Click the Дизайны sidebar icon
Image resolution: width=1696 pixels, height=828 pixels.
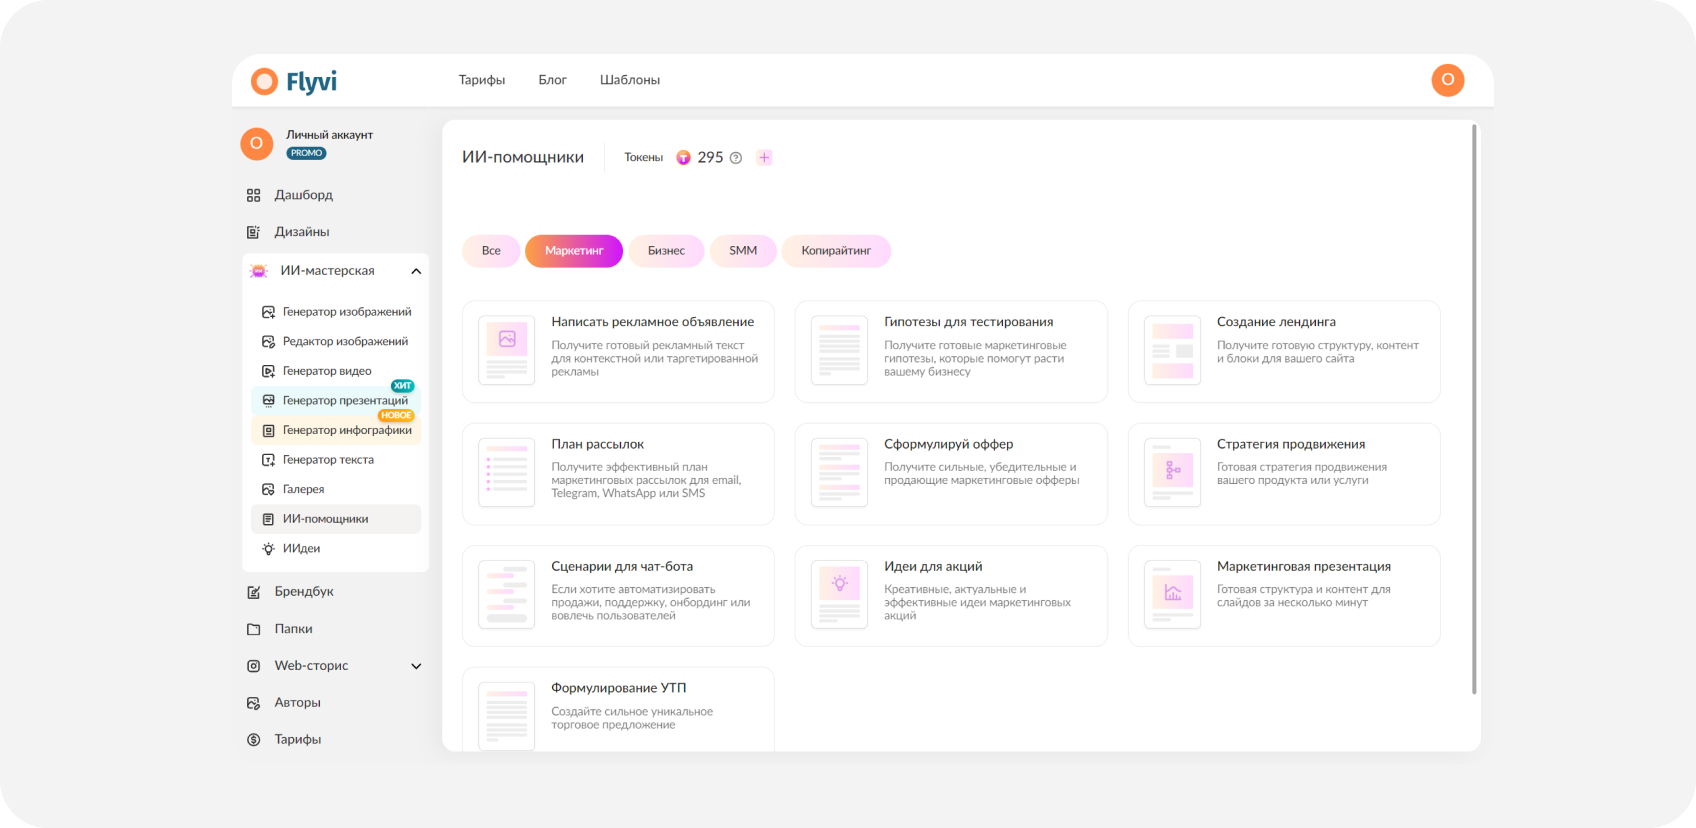254,232
